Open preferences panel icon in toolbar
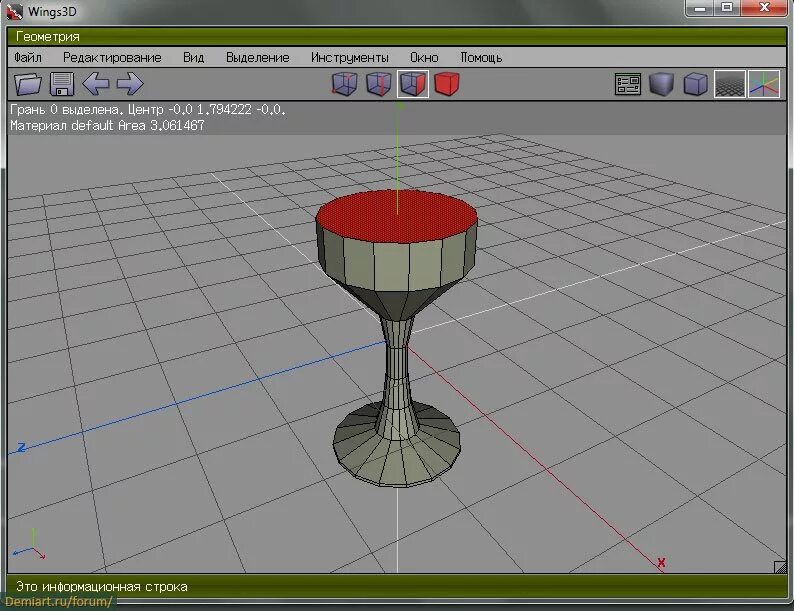This screenshot has height=611, width=794. click(628, 84)
